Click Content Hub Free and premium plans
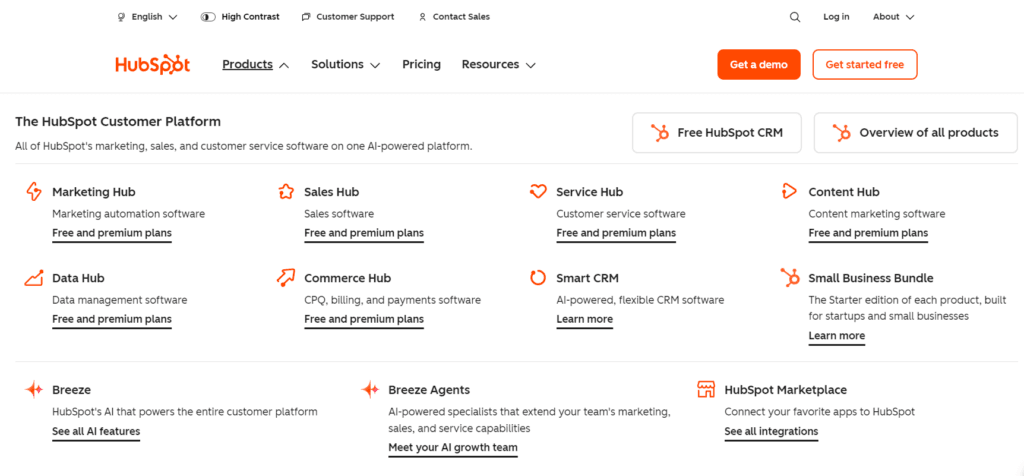 pos(868,233)
